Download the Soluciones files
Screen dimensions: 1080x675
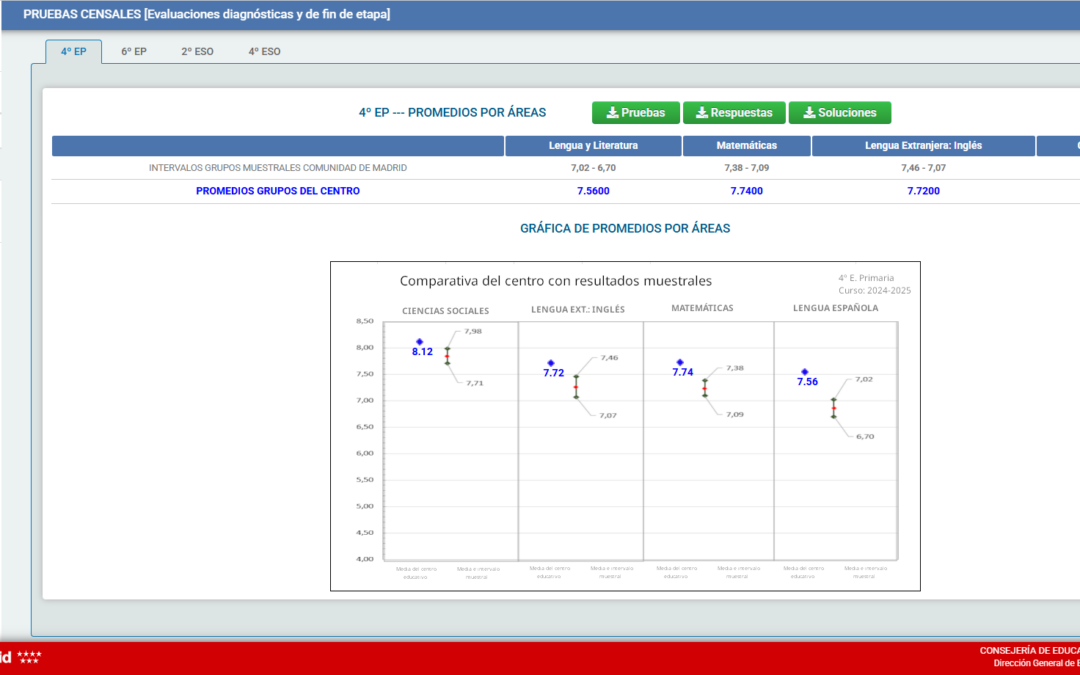pyautogui.click(x=839, y=113)
